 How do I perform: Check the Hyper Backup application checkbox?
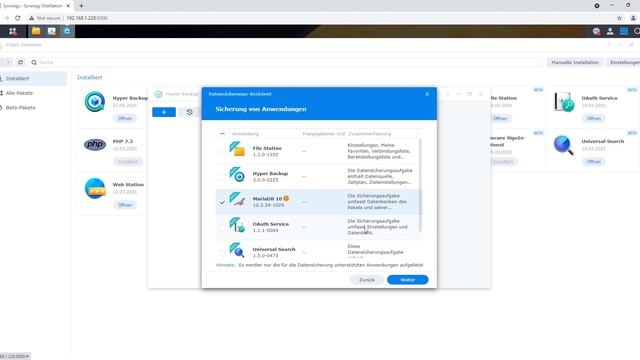[222, 177]
